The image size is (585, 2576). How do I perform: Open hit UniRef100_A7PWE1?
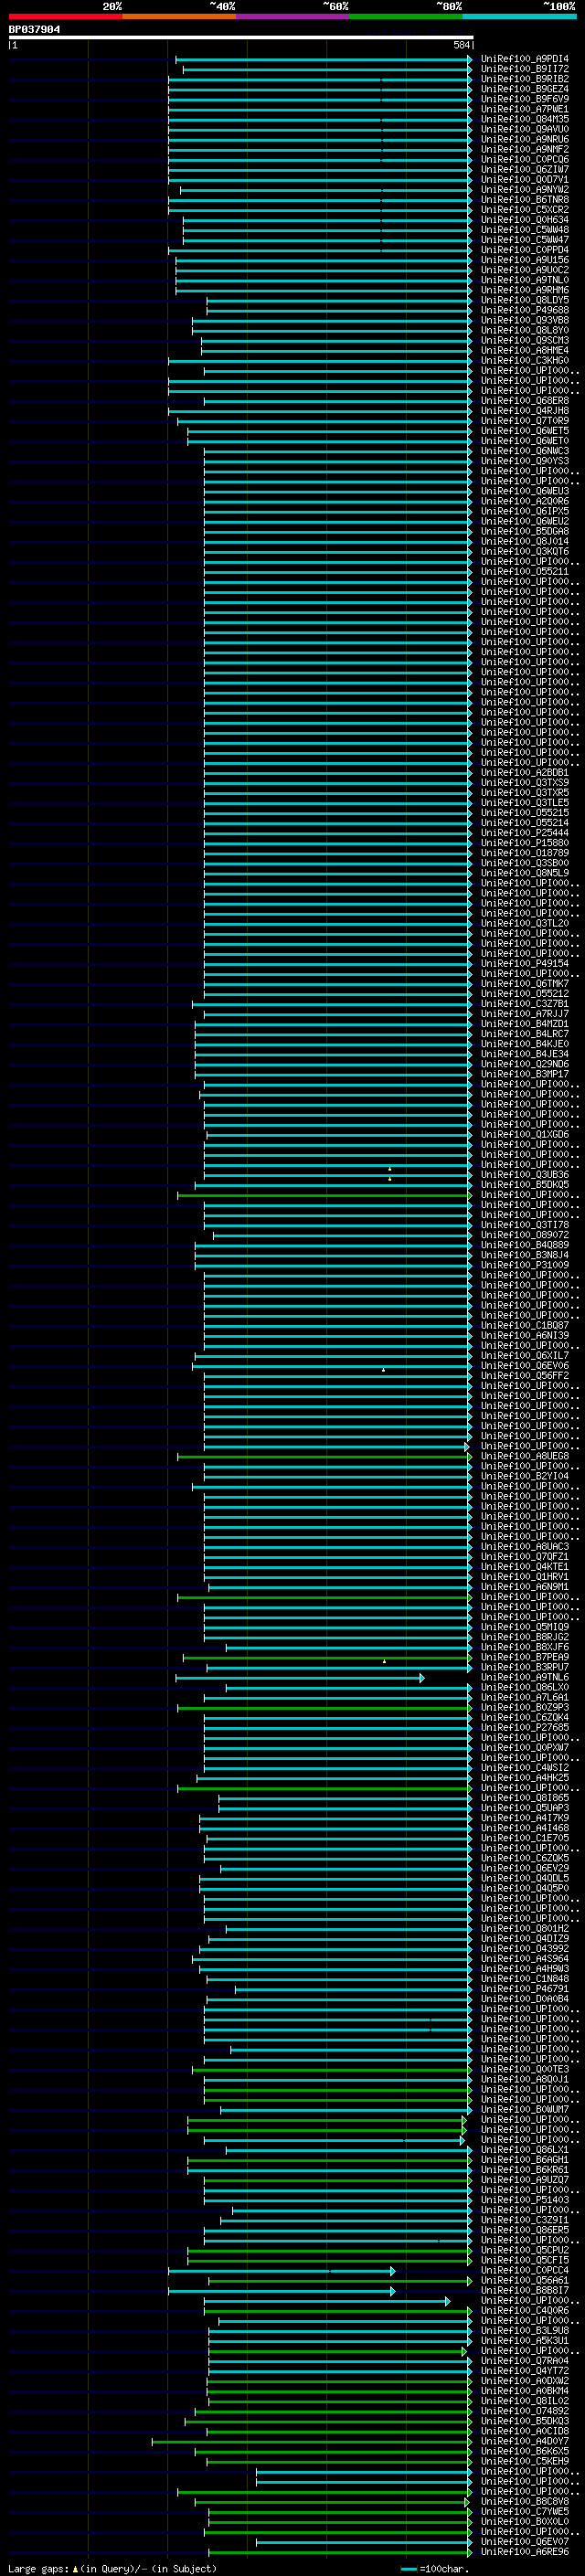click(525, 109)
